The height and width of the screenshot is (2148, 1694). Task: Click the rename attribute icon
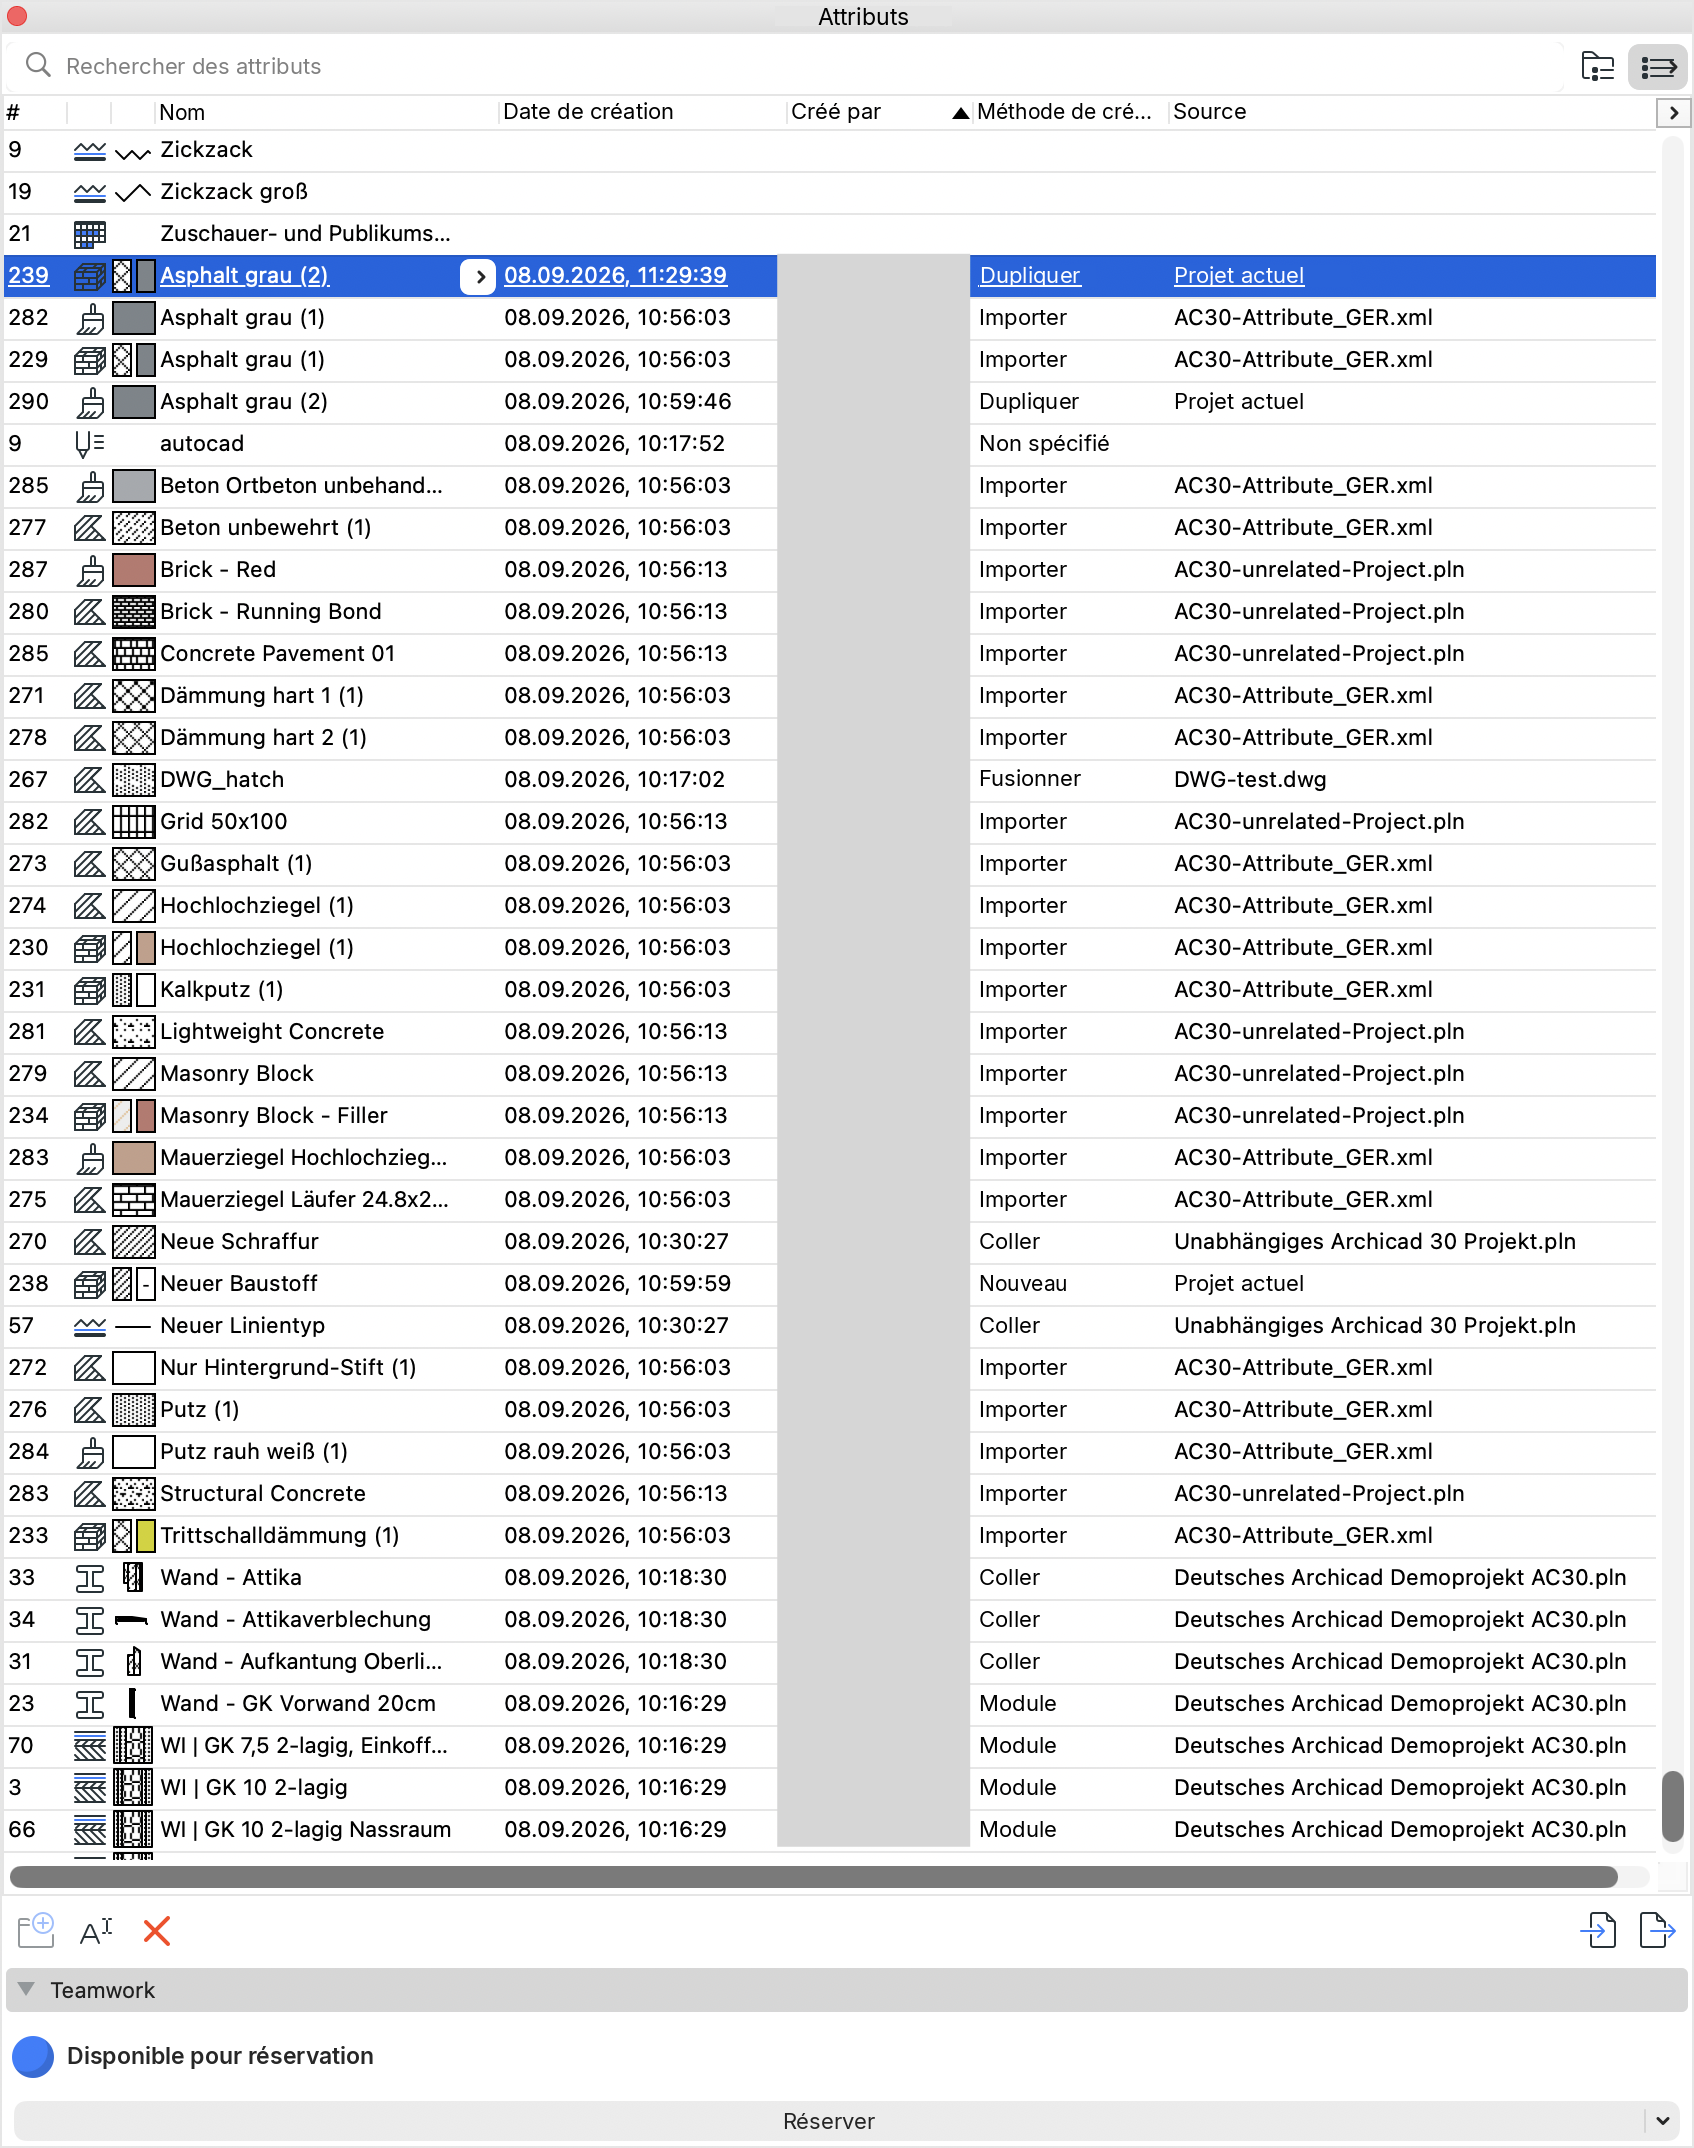pos(96,1930)
